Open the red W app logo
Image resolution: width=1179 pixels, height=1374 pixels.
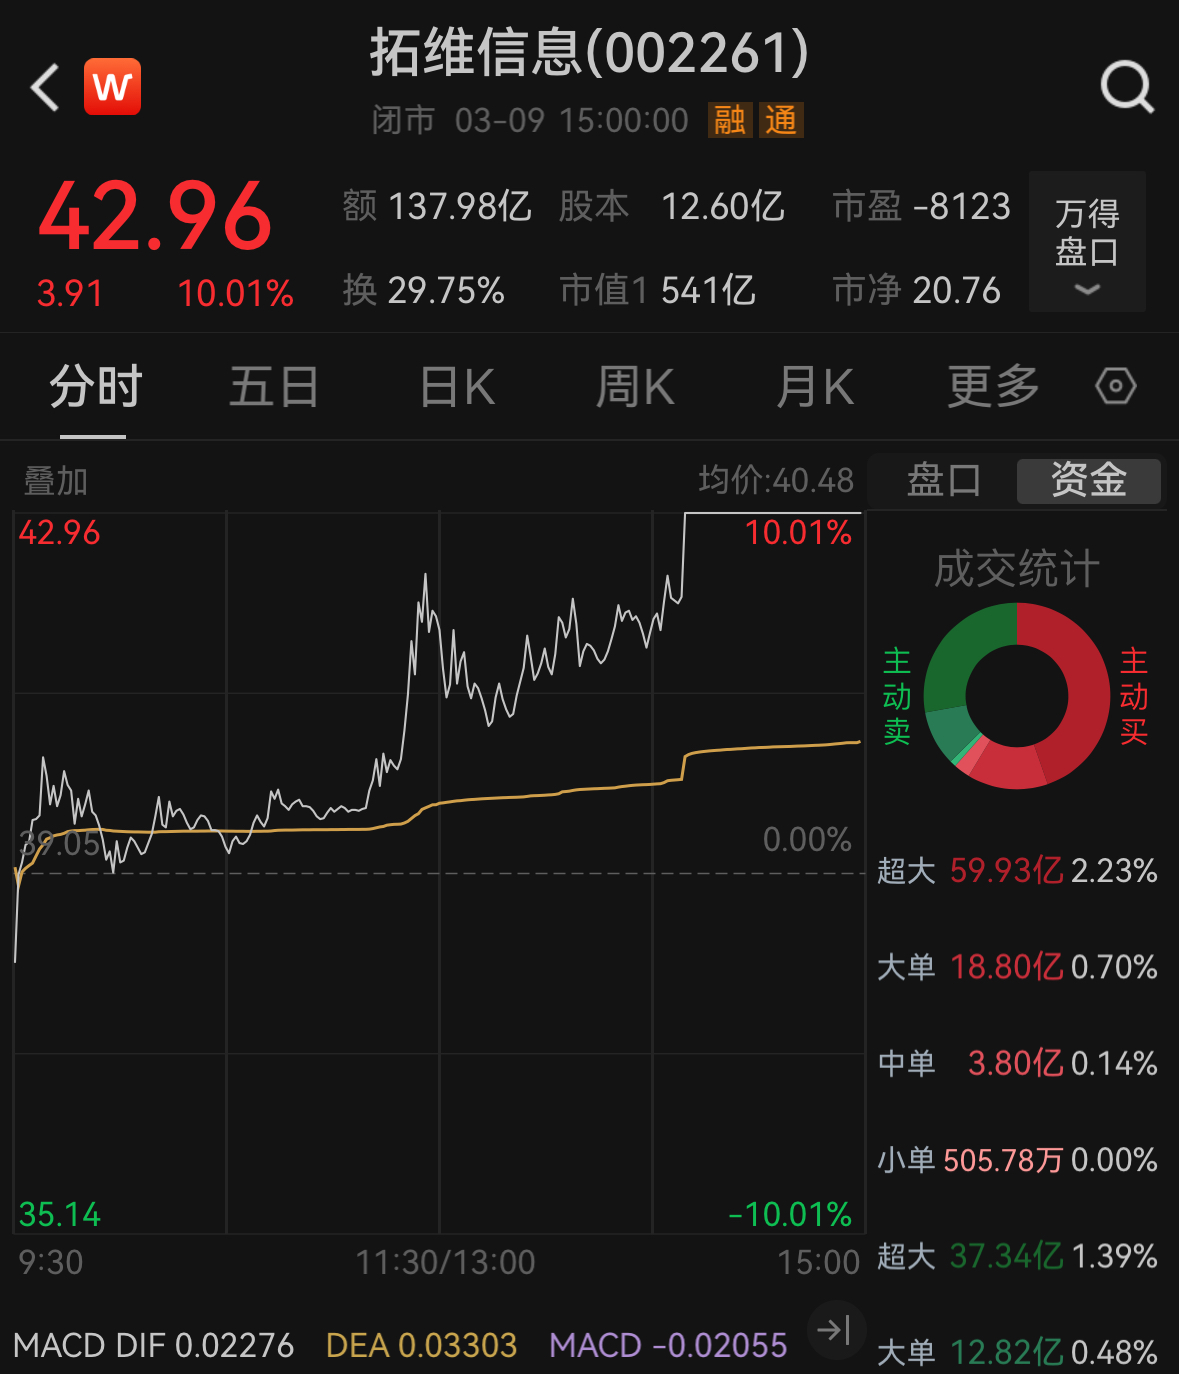tap(112, 88)
